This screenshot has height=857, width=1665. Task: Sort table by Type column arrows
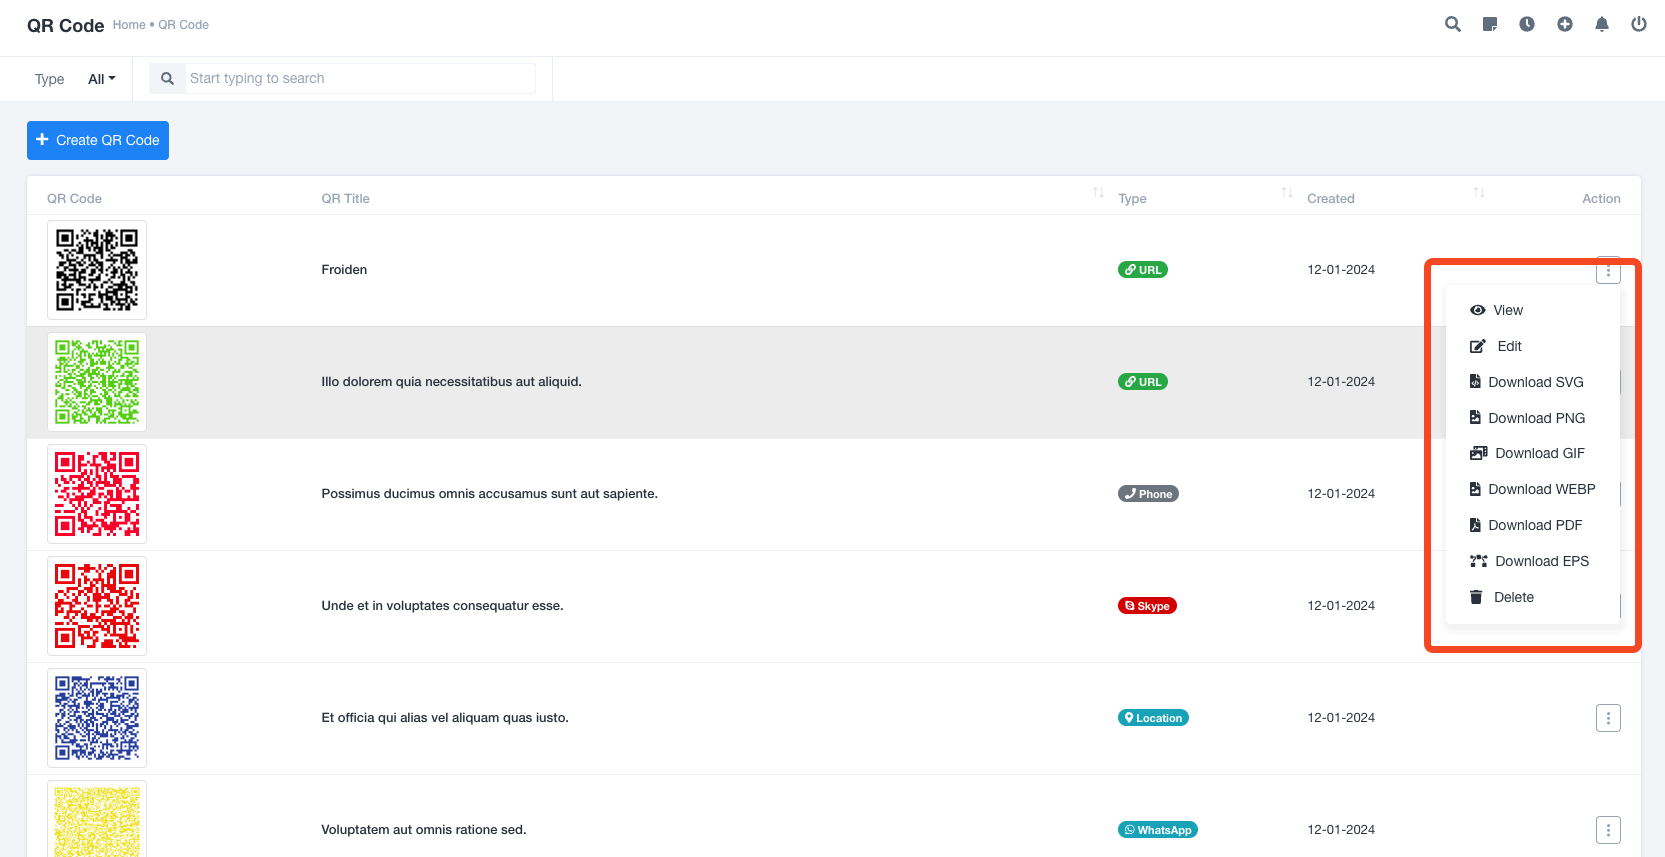coord(1287,192)
